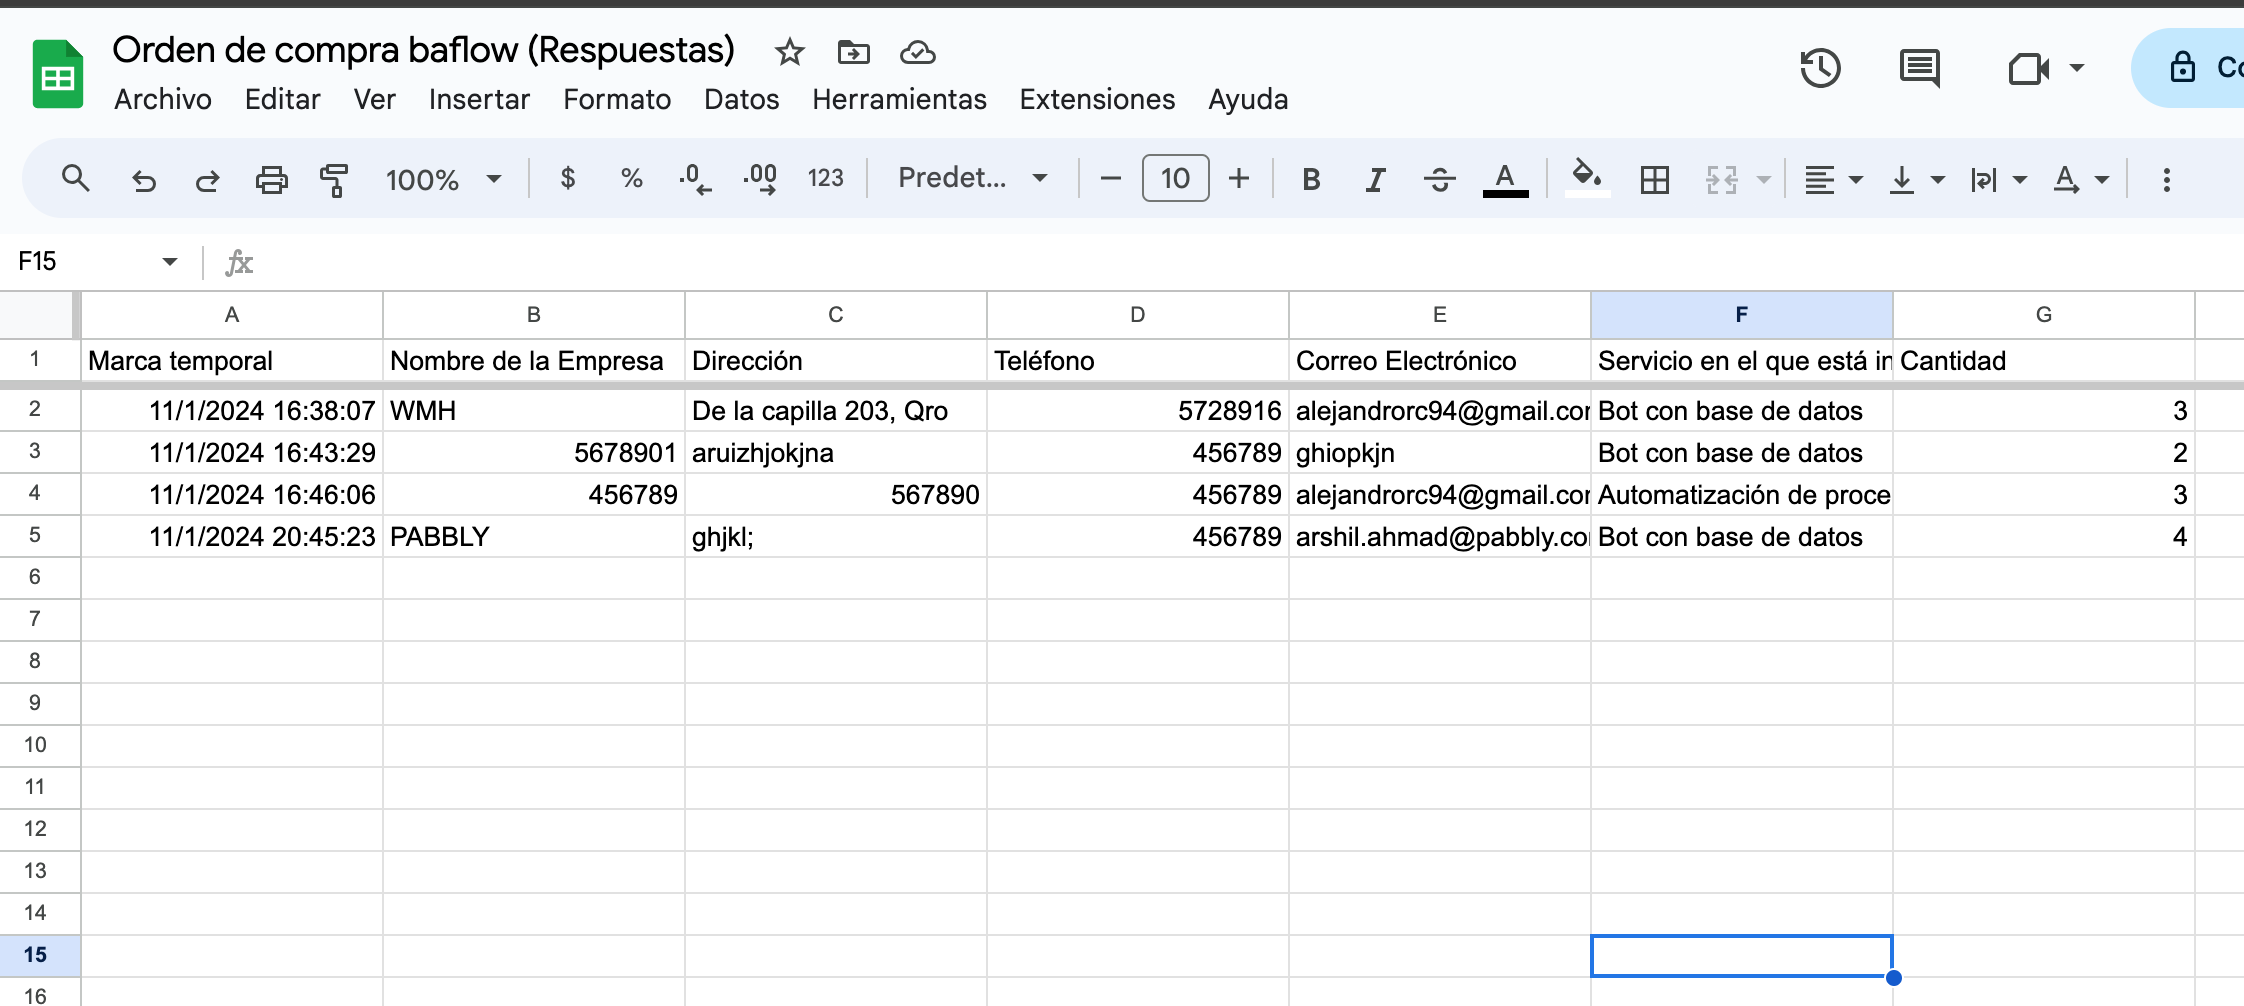Increase decimal places
Image resolution: width=2244 pixels, height=1006 pixels.
(761, 180)
